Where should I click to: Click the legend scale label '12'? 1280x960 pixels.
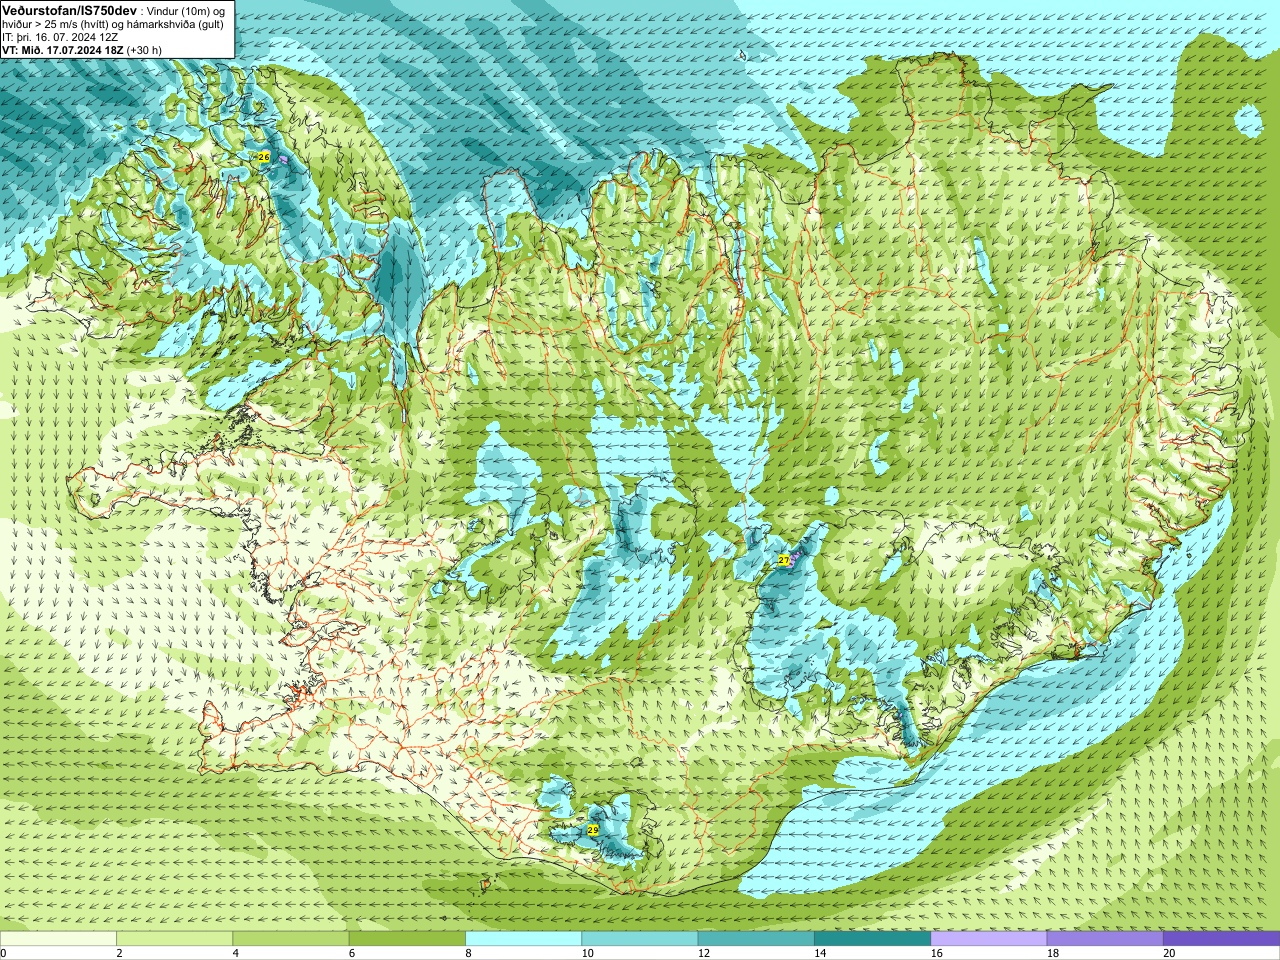[704, 953]
